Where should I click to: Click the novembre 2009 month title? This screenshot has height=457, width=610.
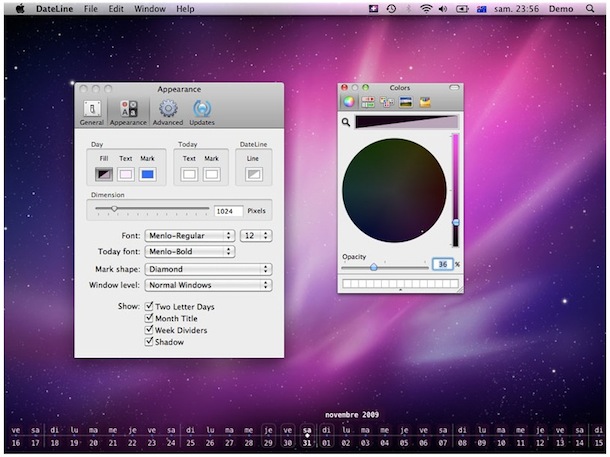(x=352, y=415)
